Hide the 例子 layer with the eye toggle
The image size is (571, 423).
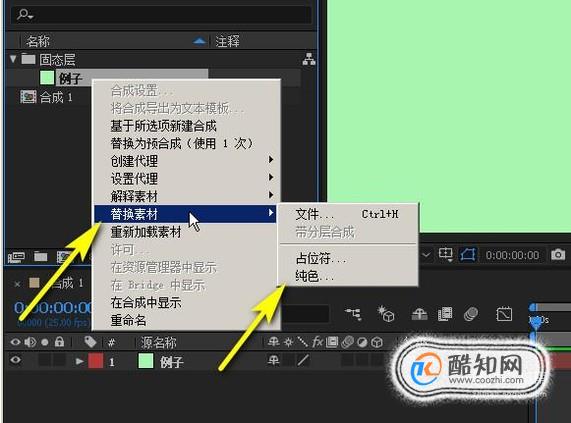click(x=15, y=360)
